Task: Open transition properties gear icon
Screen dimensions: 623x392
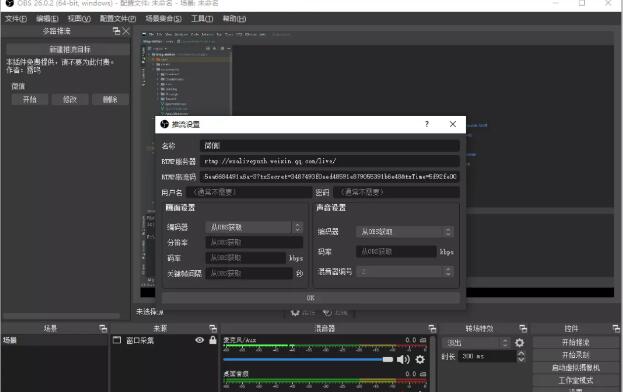Action: [519, 342]
